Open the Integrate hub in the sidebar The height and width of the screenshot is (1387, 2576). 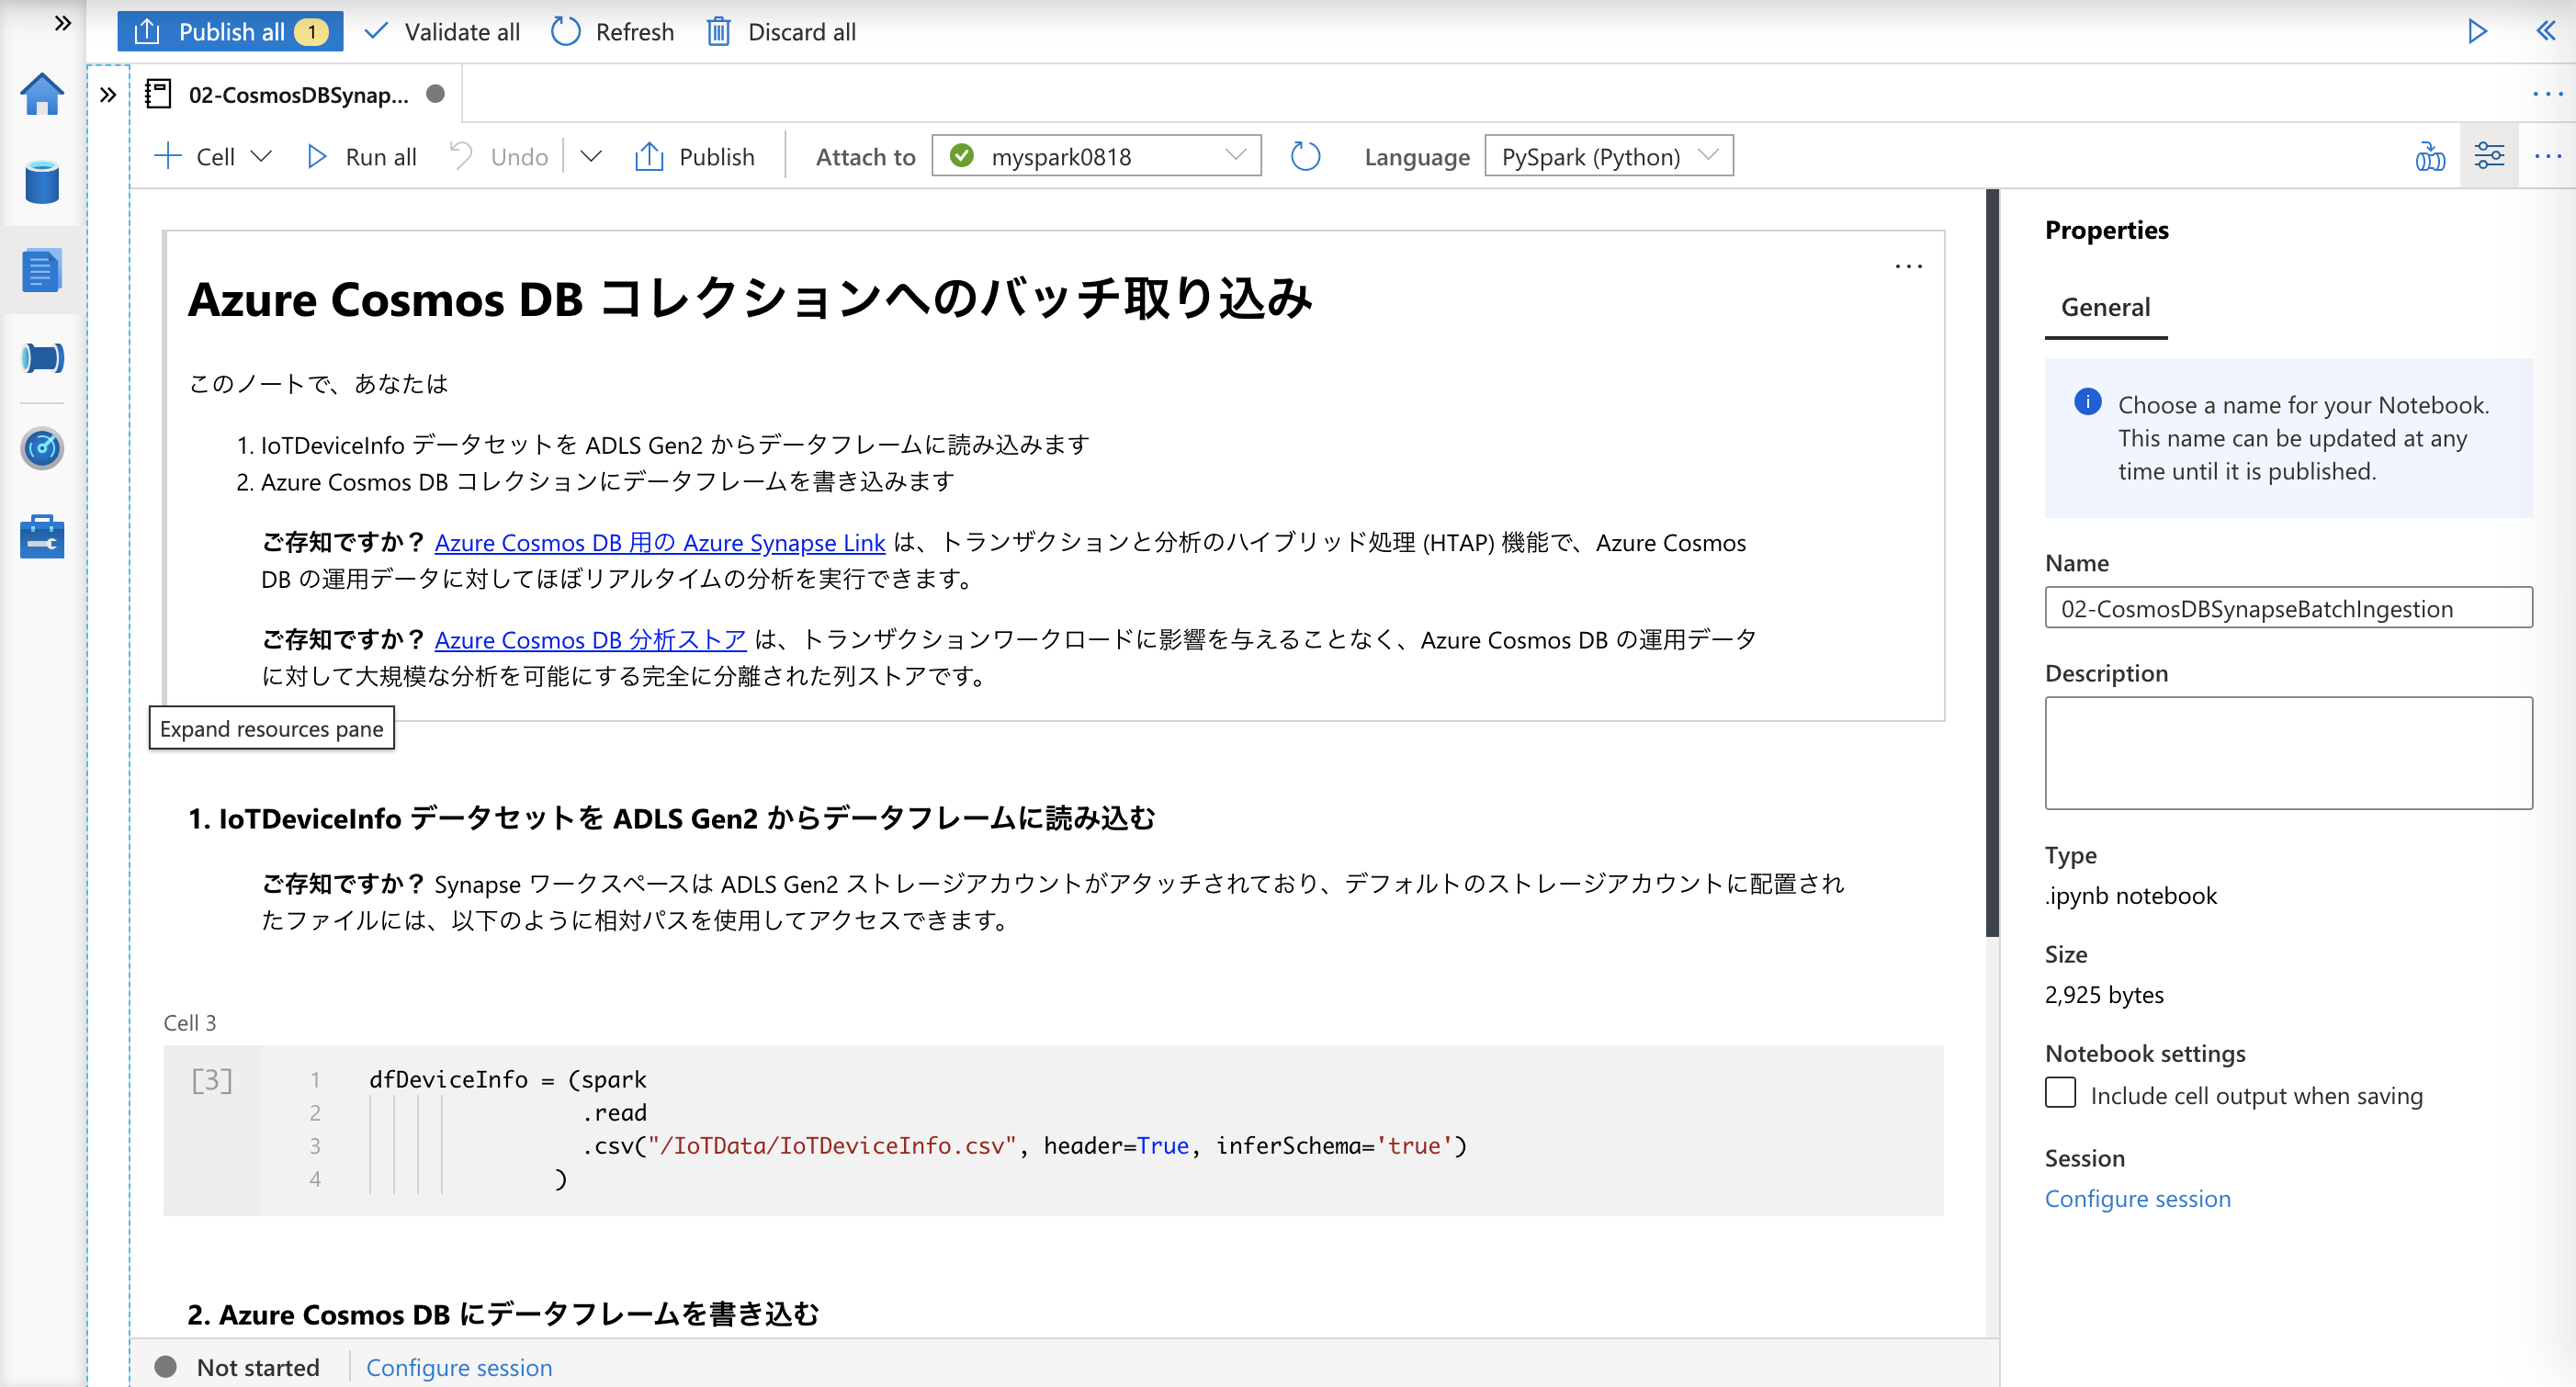(41, 357)
